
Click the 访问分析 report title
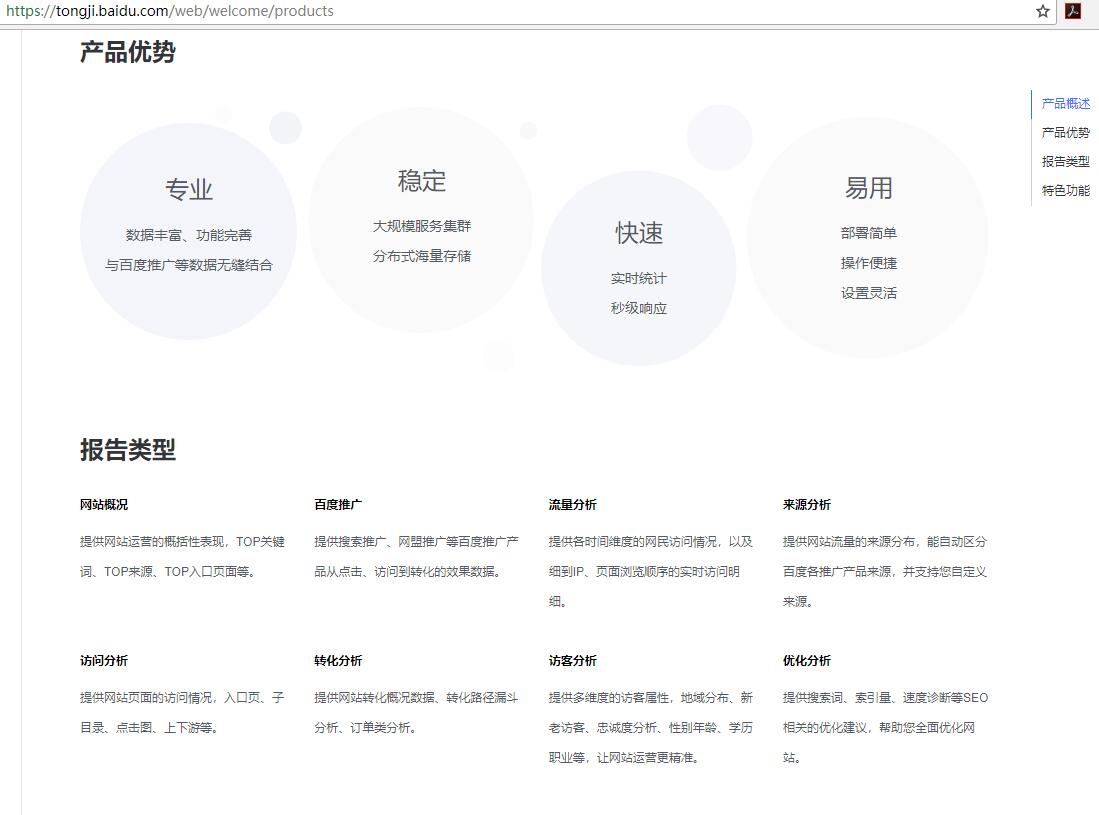pyautogui.click(x=104, y=661)
